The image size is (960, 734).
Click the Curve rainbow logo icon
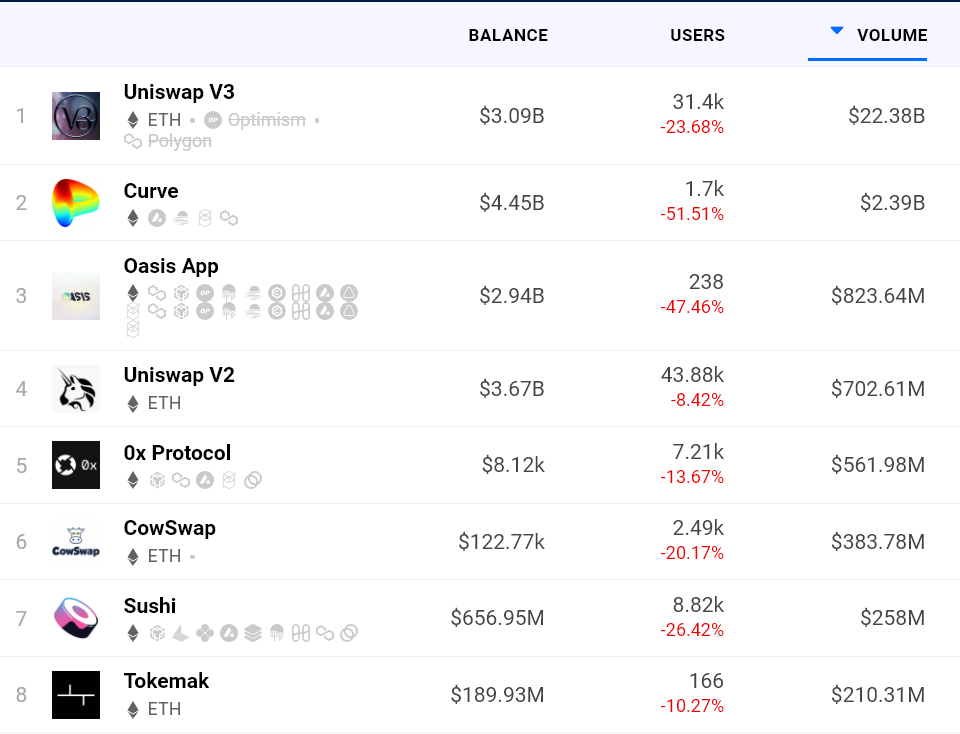point(76,203)
